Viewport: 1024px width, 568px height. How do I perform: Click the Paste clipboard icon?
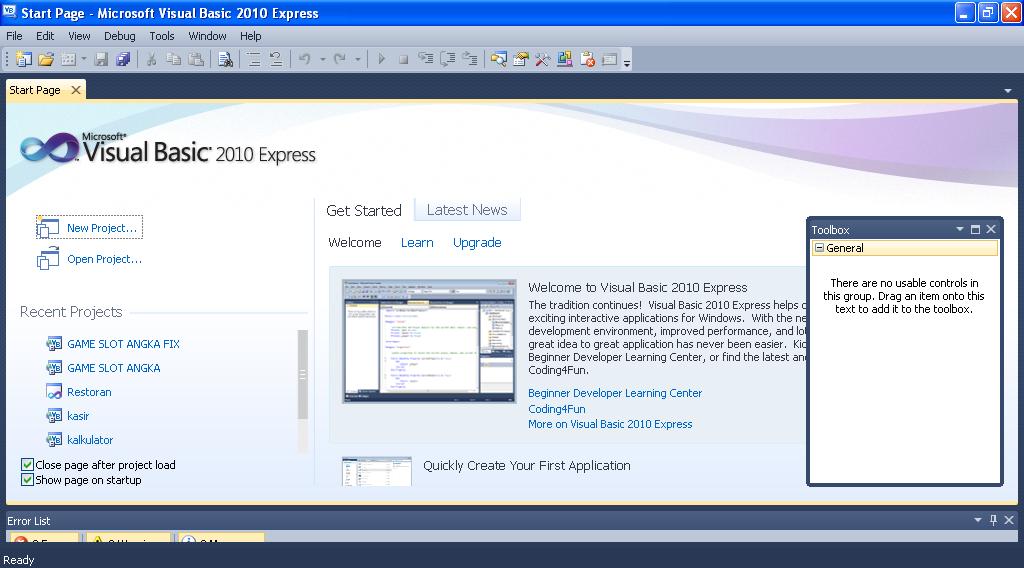(x=195, y=59)
